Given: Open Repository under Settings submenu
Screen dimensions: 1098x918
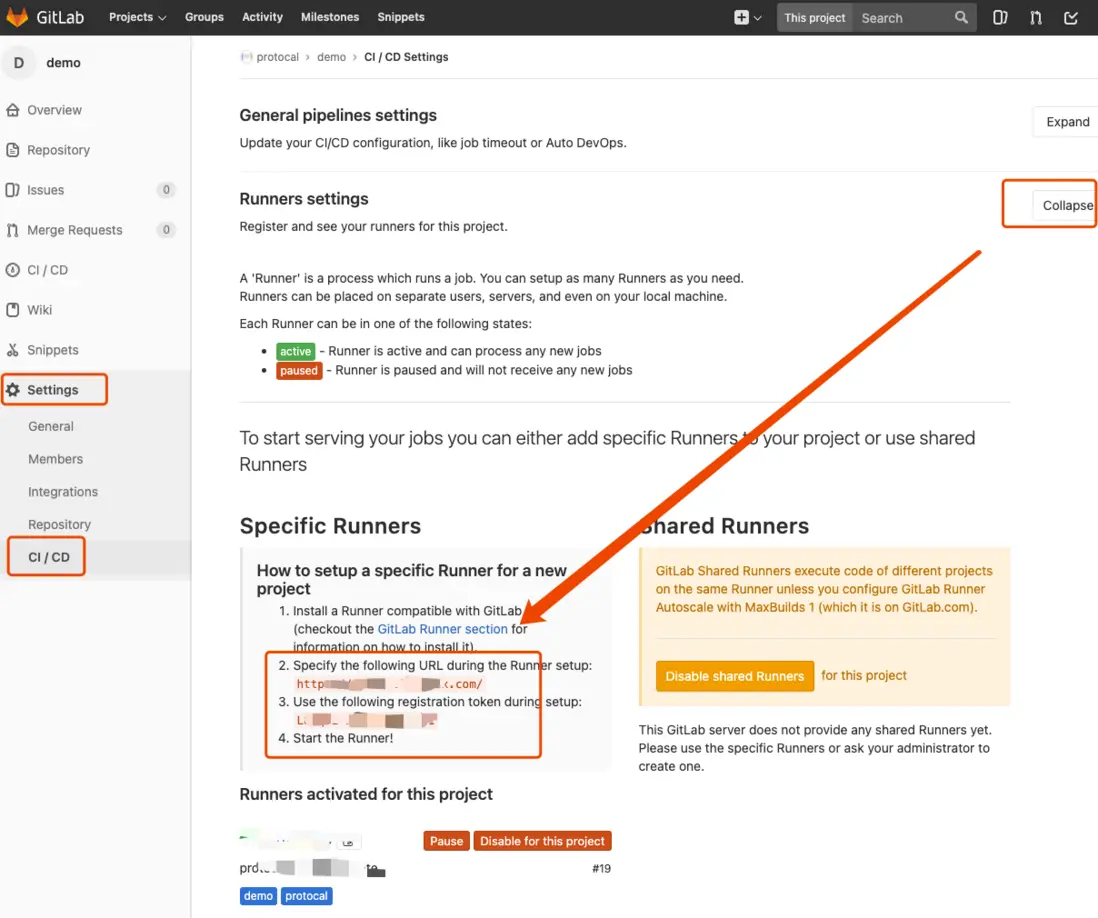Looking at the screenshot, I should pos(60,524).
